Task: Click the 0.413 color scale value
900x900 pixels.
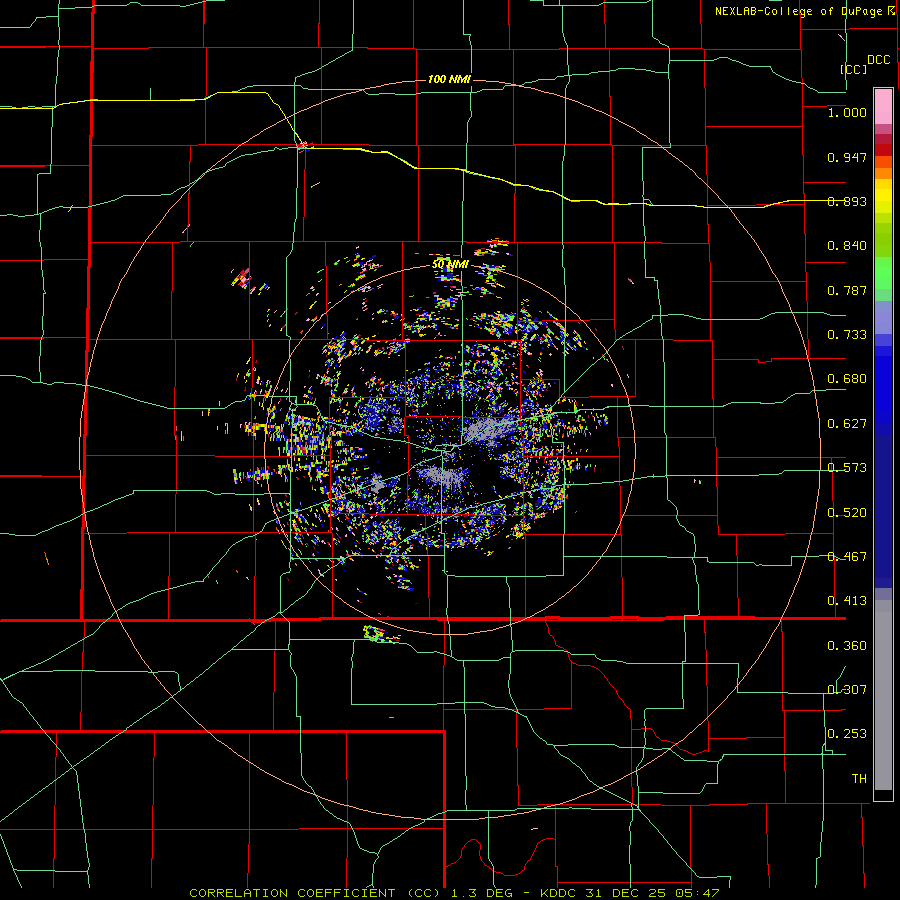Action: coord(847,601)
